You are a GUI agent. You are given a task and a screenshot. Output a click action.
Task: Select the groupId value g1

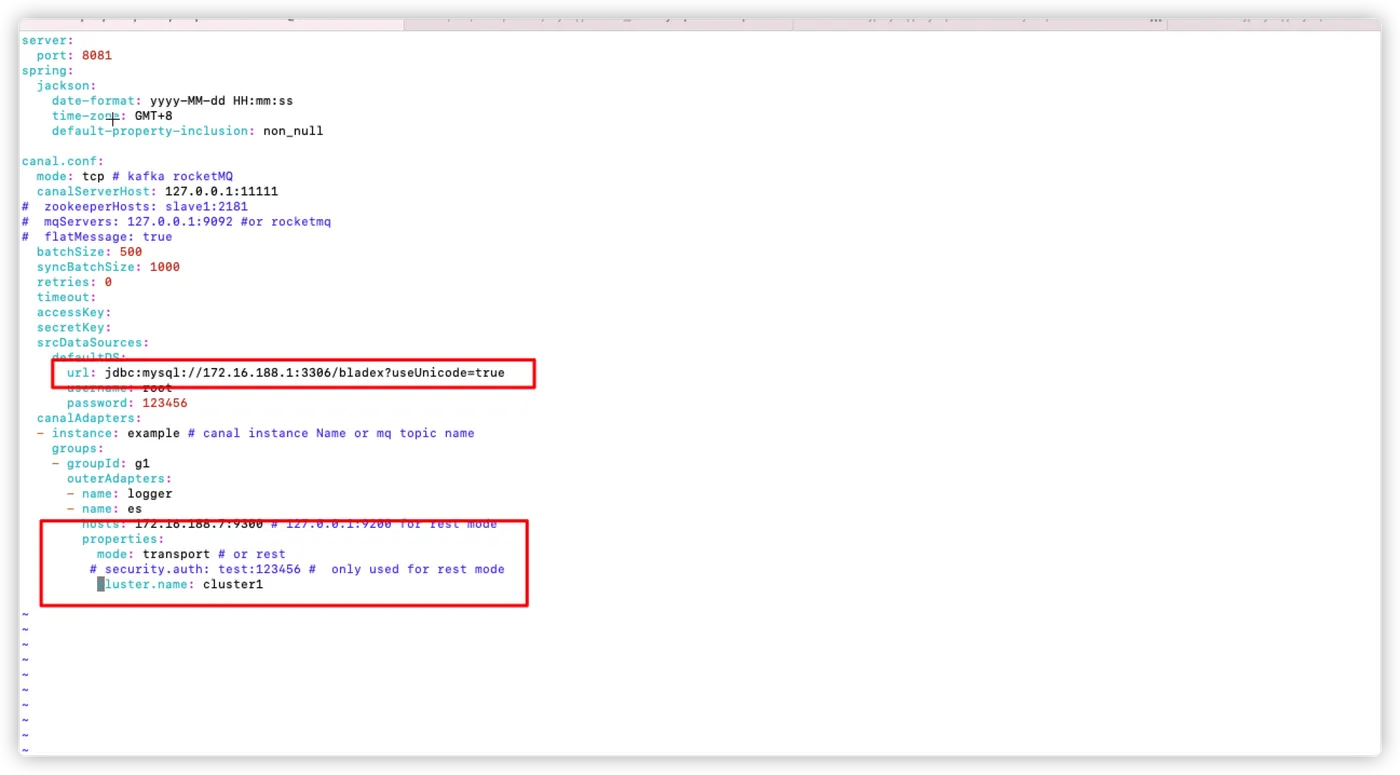coord(142,463)
